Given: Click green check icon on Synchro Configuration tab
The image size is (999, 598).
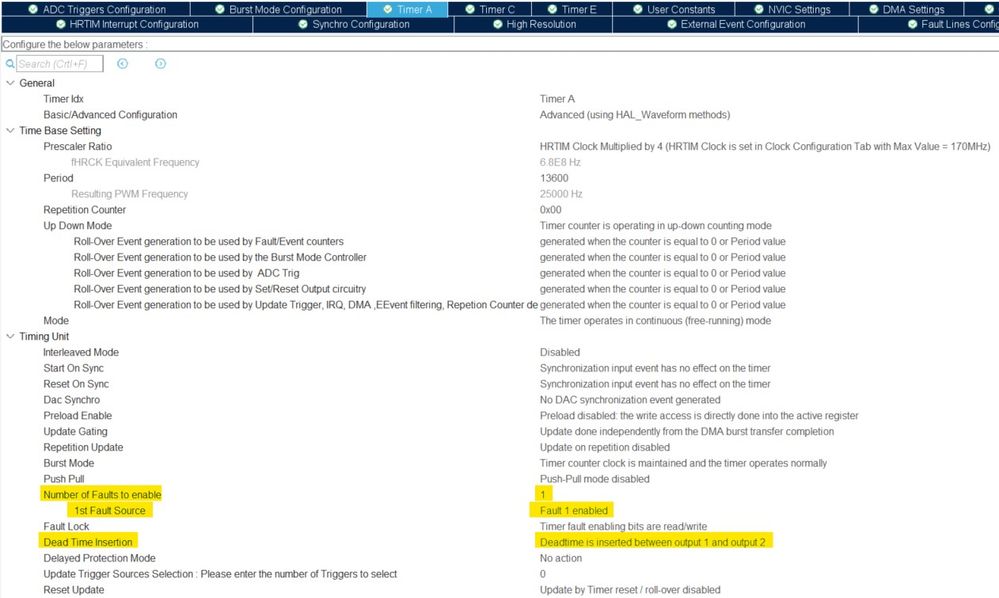Looking at the screenshot, I should click(303, 24).
